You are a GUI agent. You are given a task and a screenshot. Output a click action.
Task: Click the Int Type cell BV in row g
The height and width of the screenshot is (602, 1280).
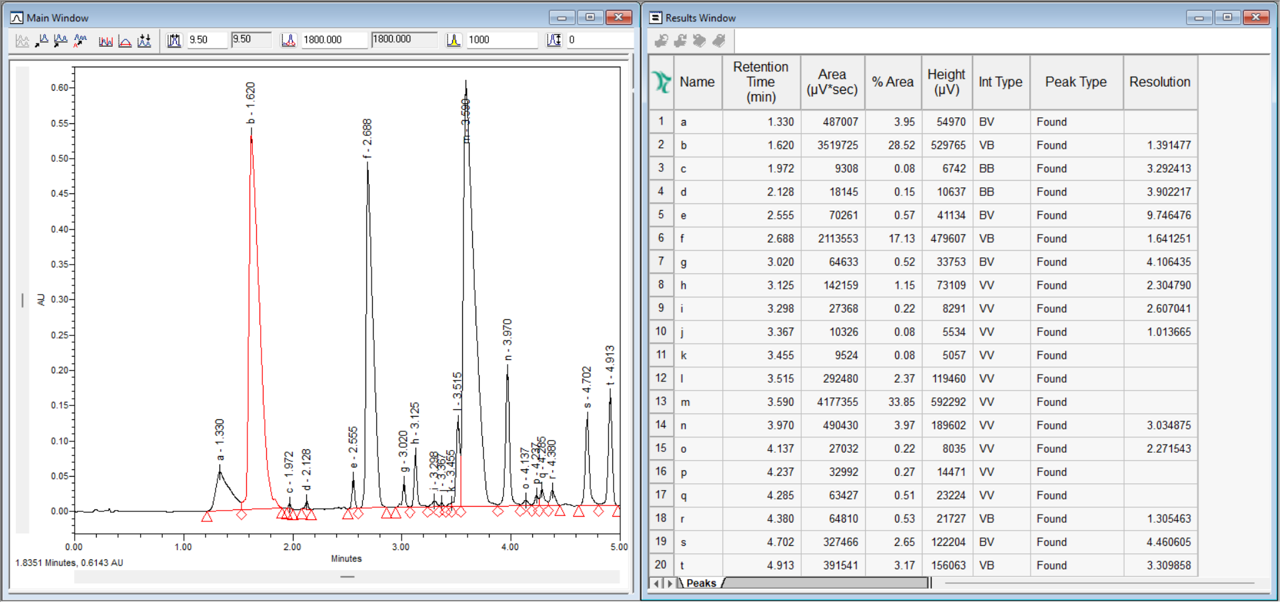[x=1001, y=262]
